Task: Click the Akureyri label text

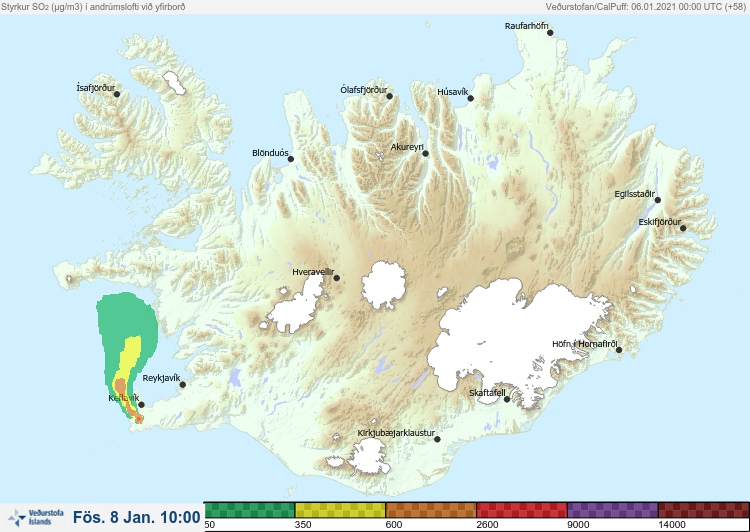Action: (407, 147)
